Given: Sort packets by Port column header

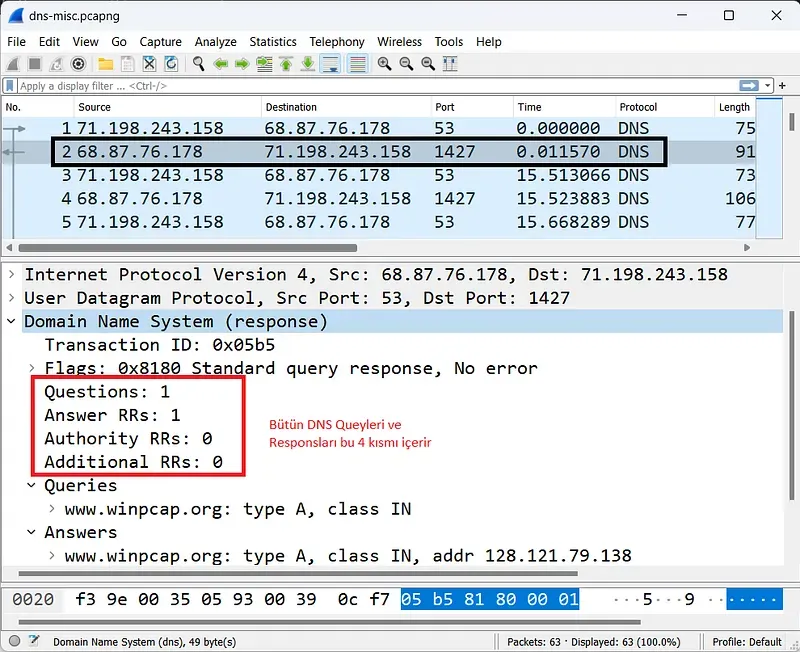Looking at the screenshot, I should (x=472, y=107).
